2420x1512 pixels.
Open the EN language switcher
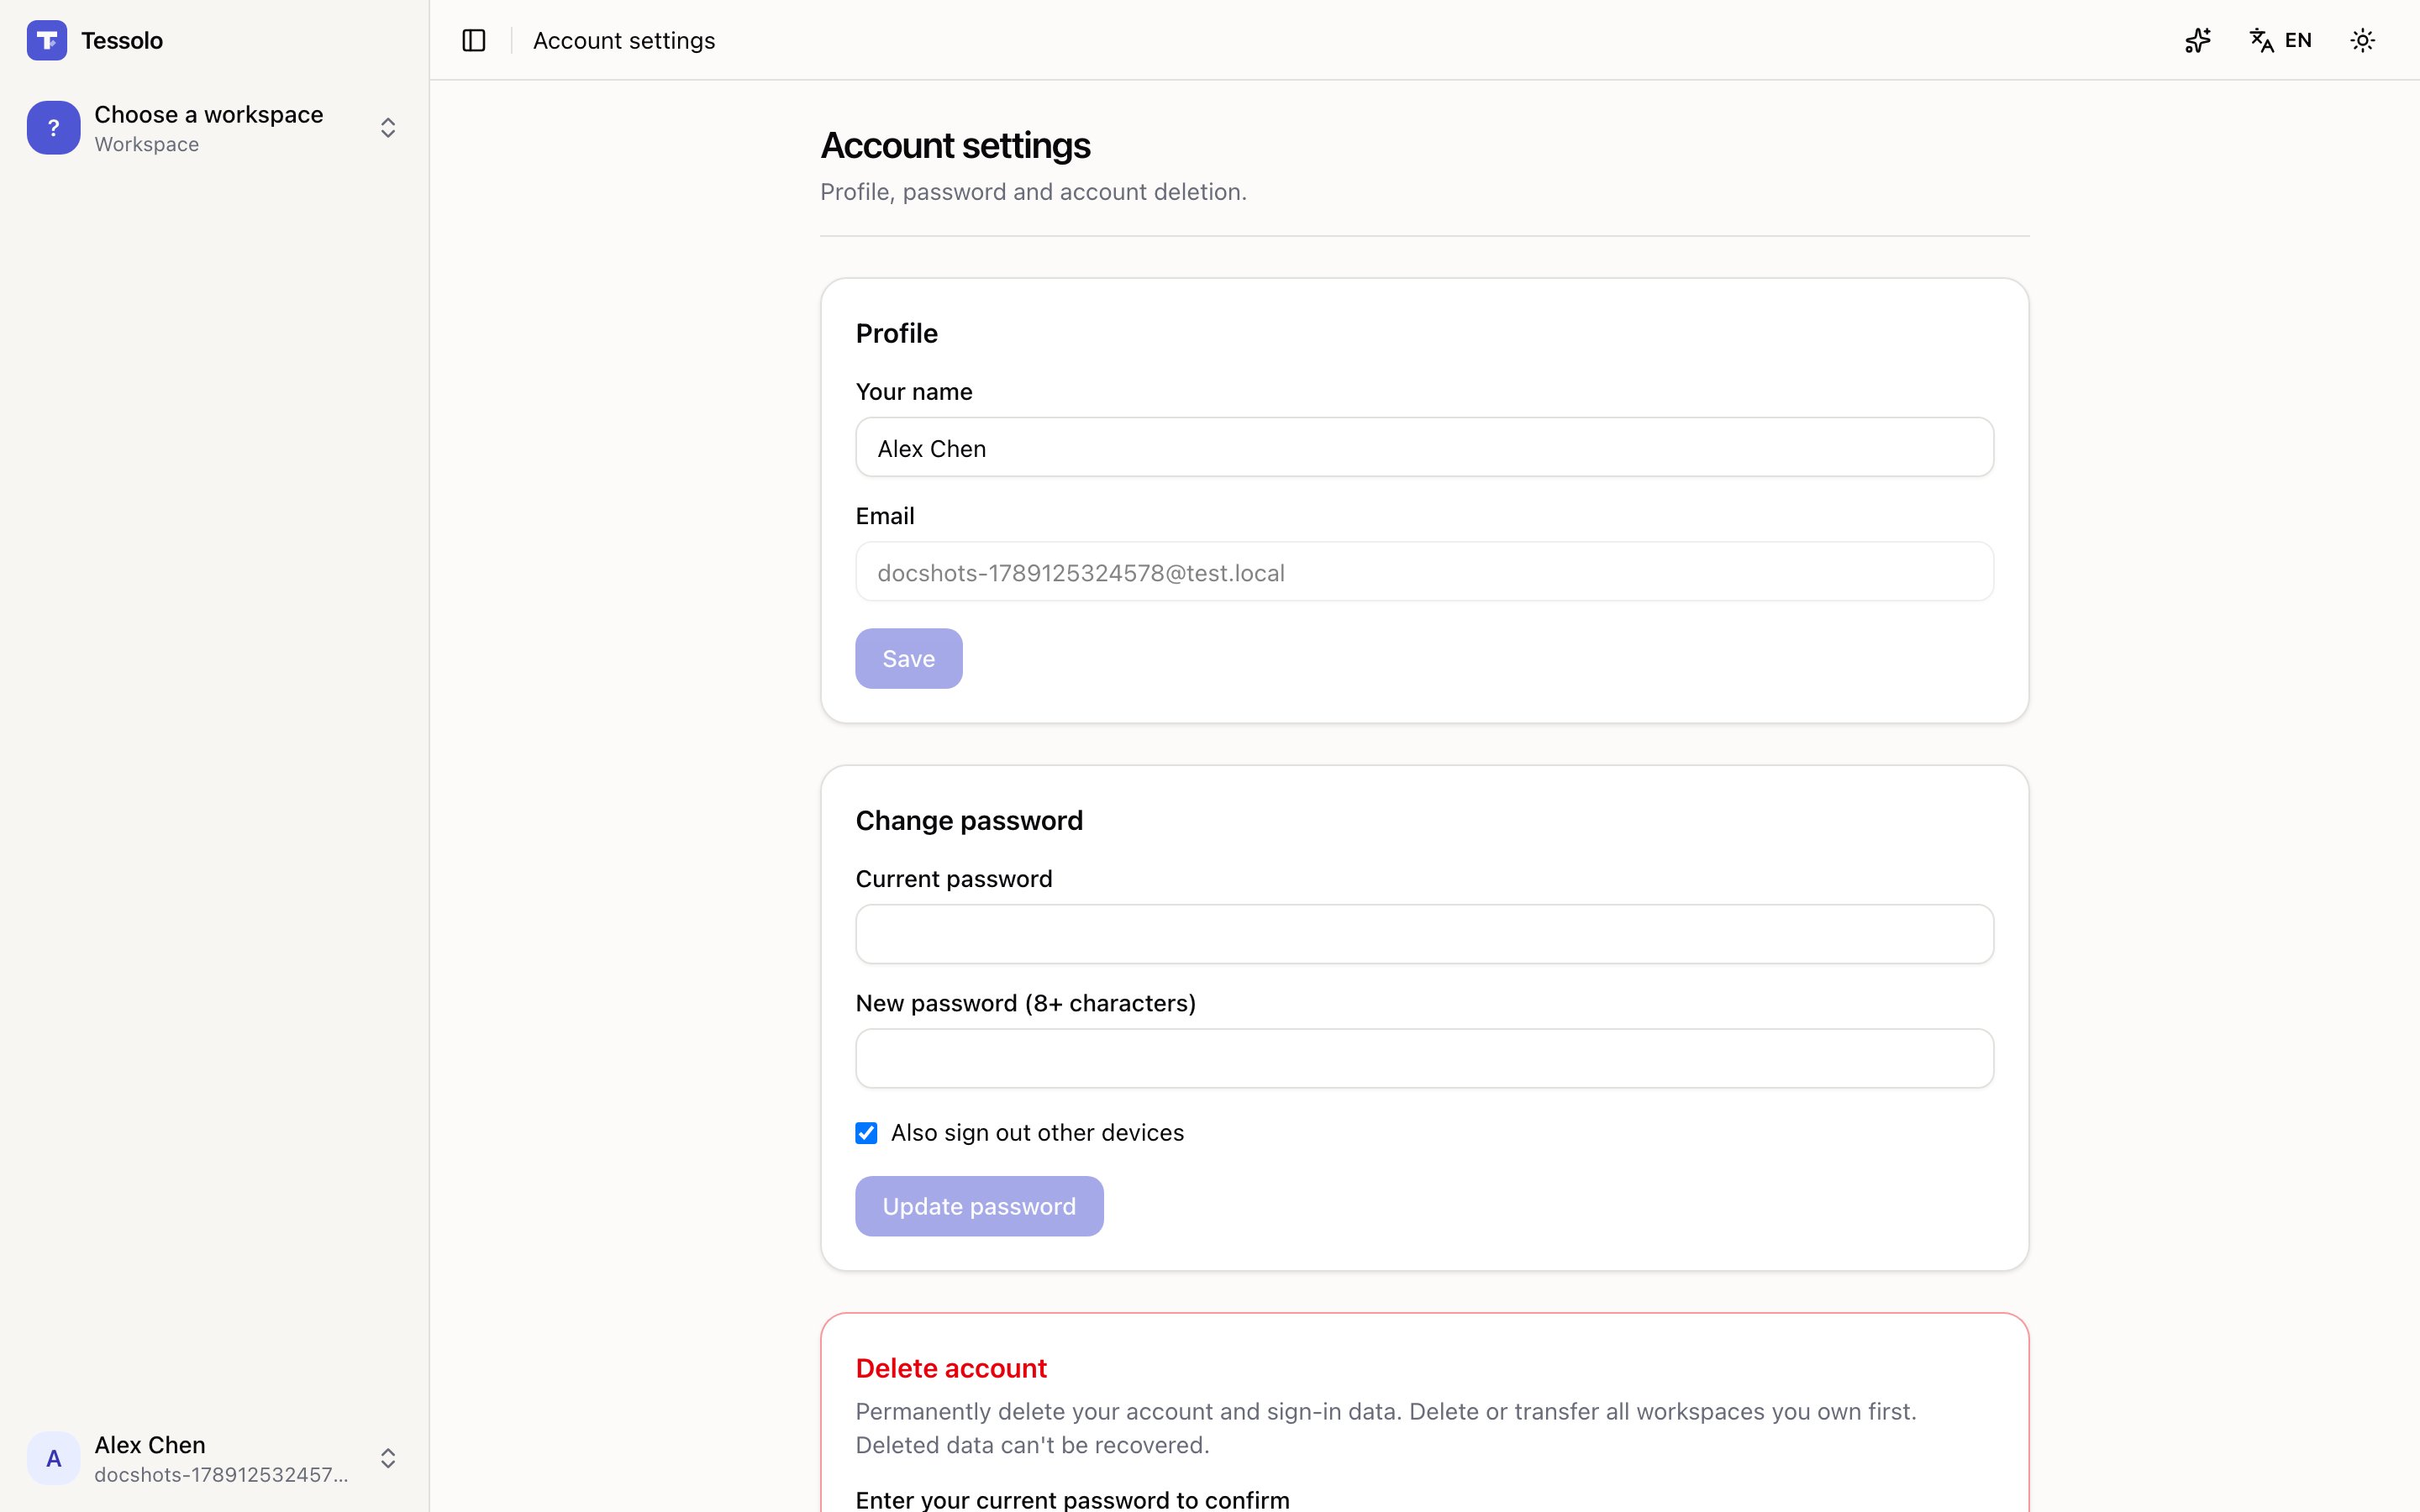pos(2281,40)
